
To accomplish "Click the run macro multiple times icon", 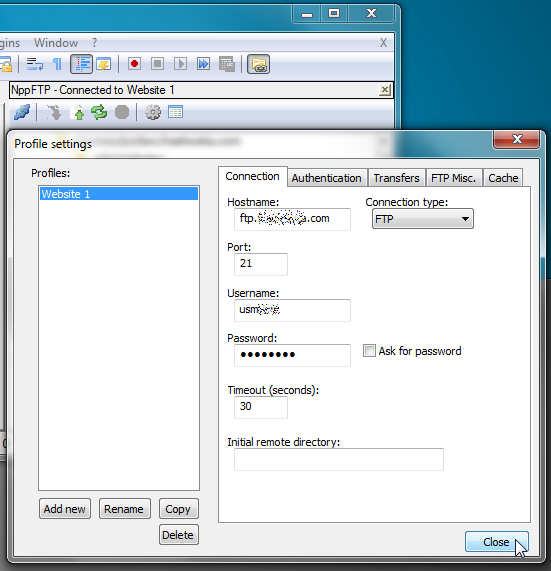I will coord(203,64).
